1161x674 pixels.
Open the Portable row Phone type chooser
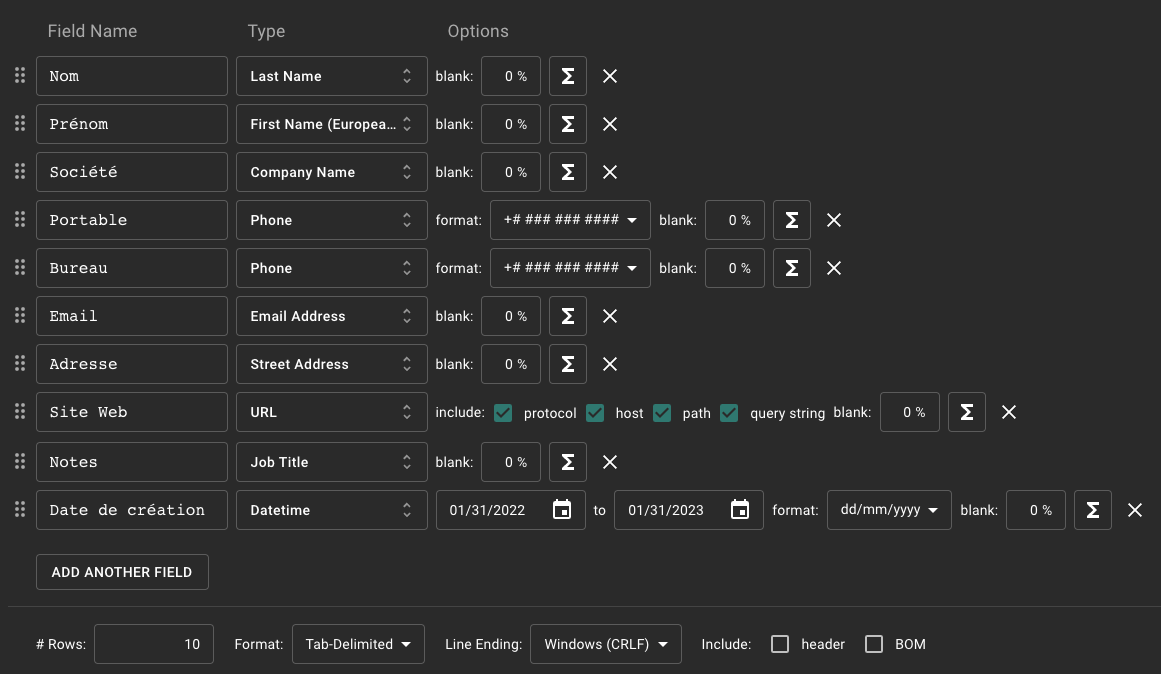[x=332, y=220]
